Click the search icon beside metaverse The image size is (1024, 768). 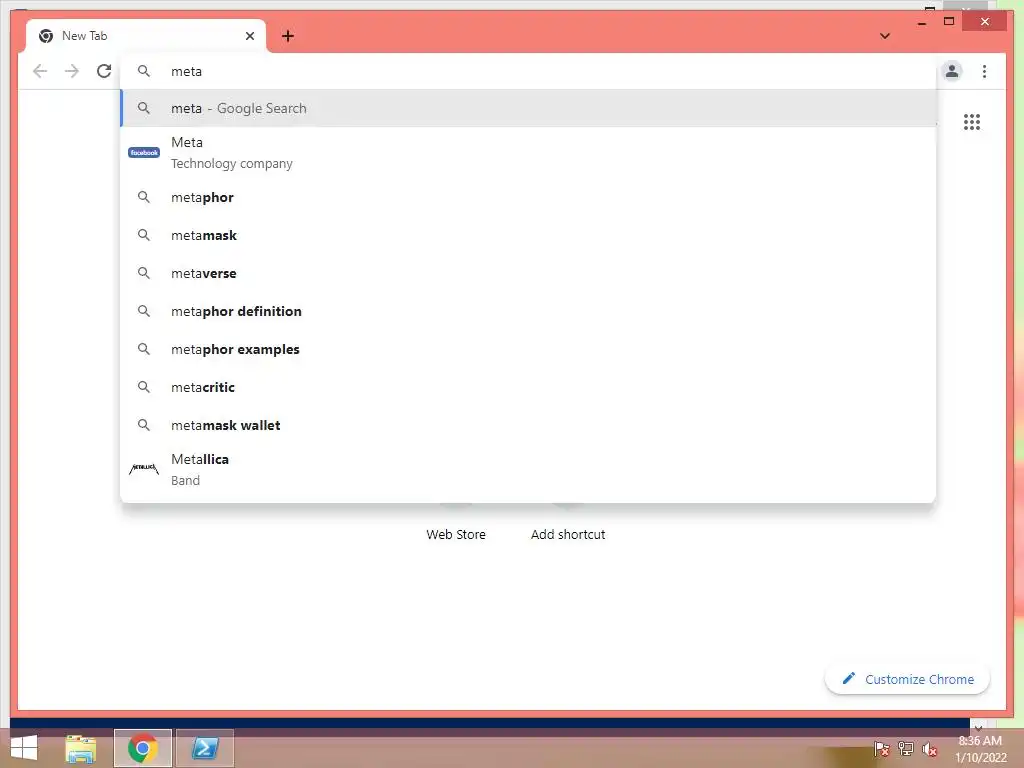pos(144,273)
